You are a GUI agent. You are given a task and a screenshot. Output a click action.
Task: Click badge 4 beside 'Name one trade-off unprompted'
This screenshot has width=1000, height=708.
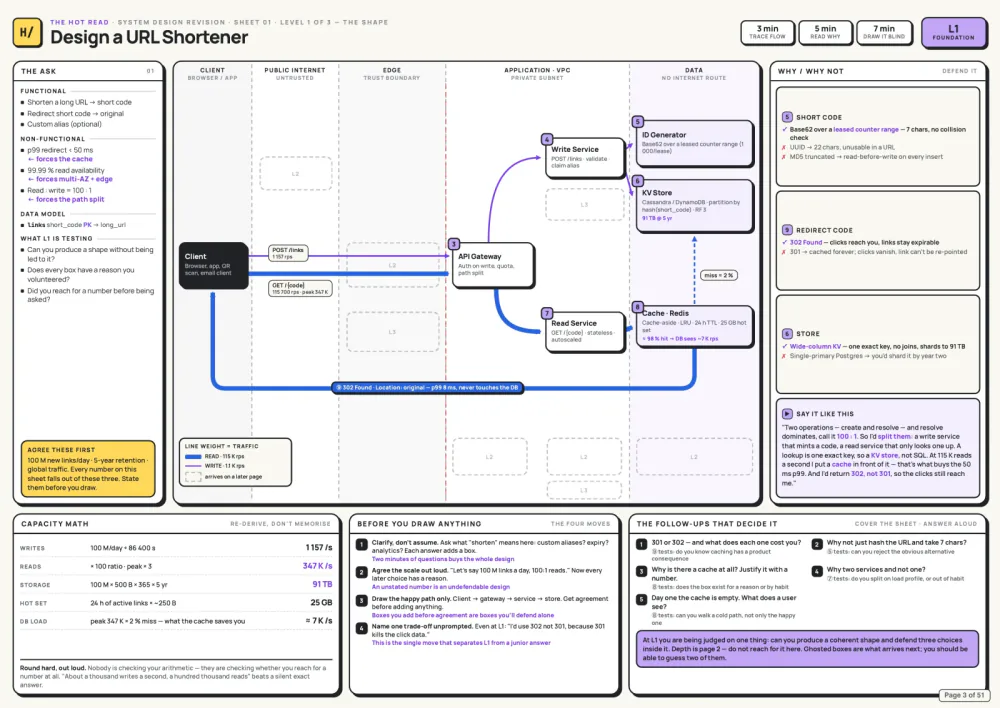[x=362, y=628]
